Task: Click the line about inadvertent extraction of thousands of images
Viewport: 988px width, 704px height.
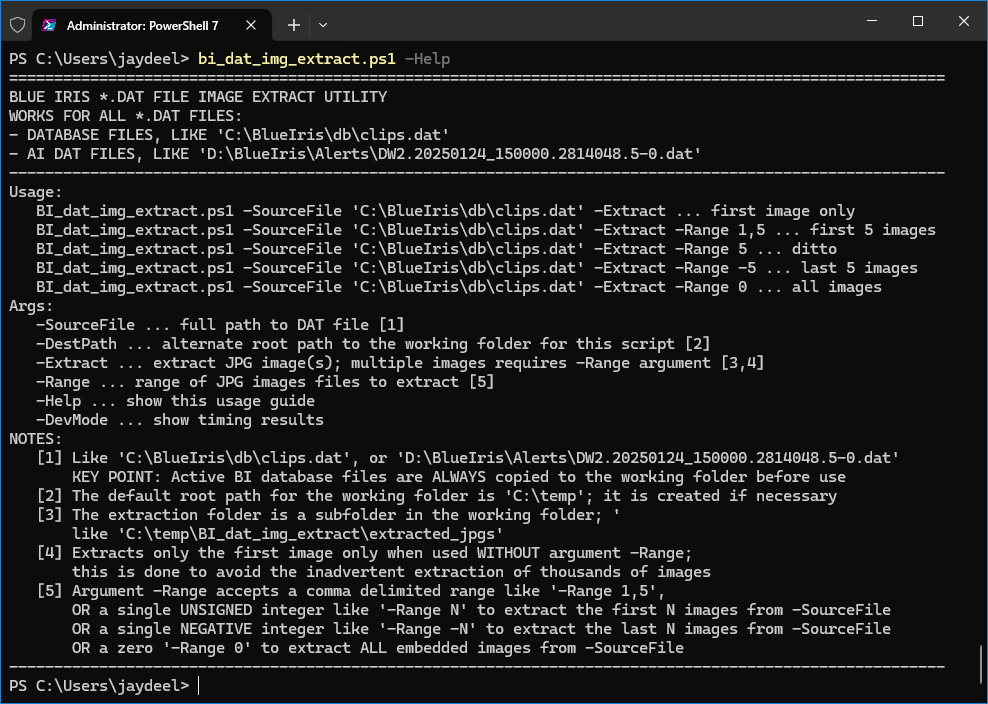Action: point(391,572)
